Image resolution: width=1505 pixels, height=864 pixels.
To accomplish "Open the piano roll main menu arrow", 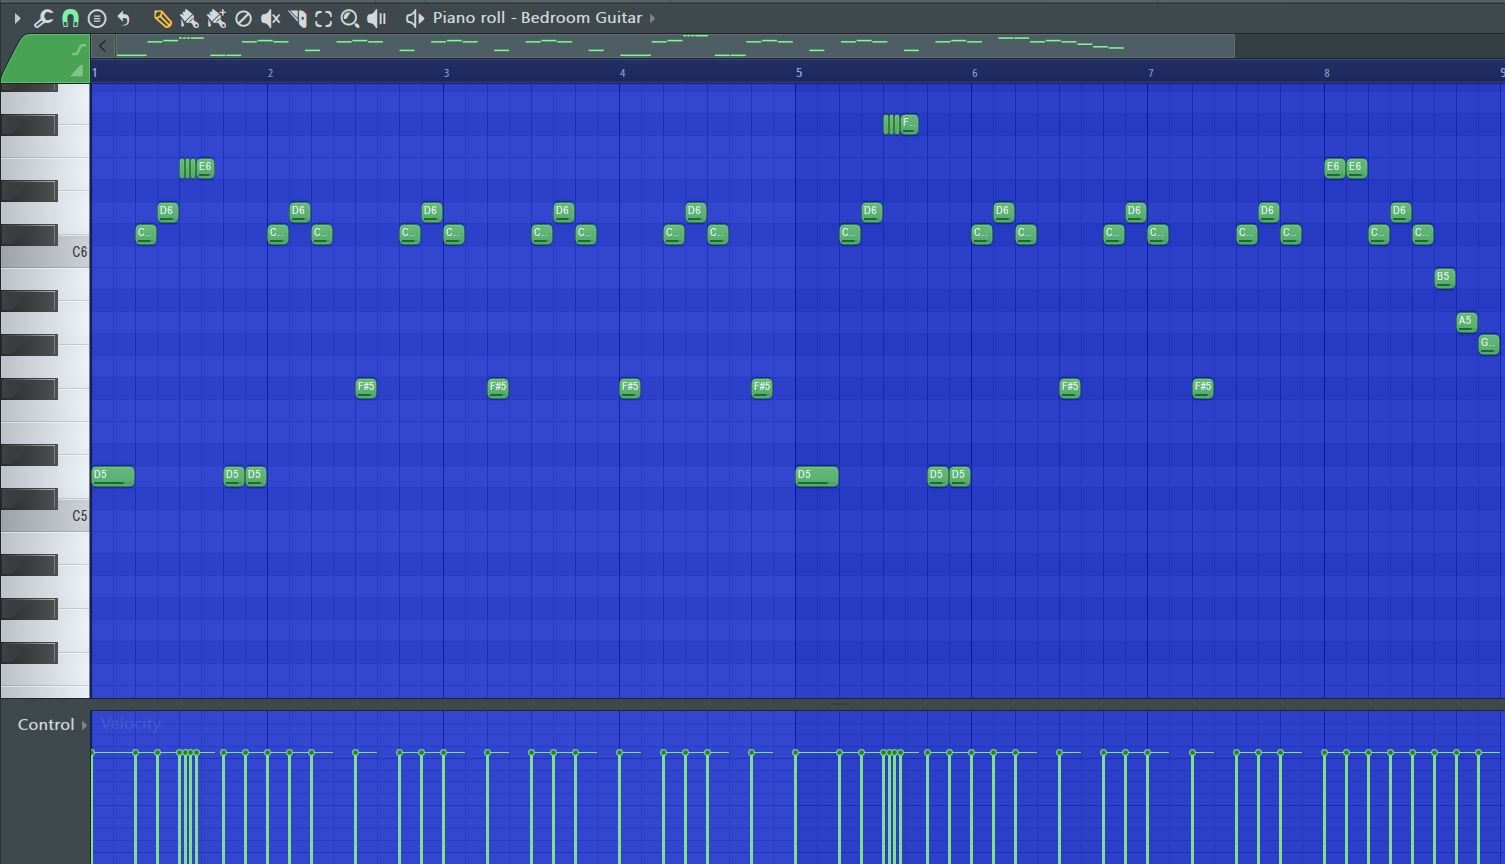I will [17, 18].
